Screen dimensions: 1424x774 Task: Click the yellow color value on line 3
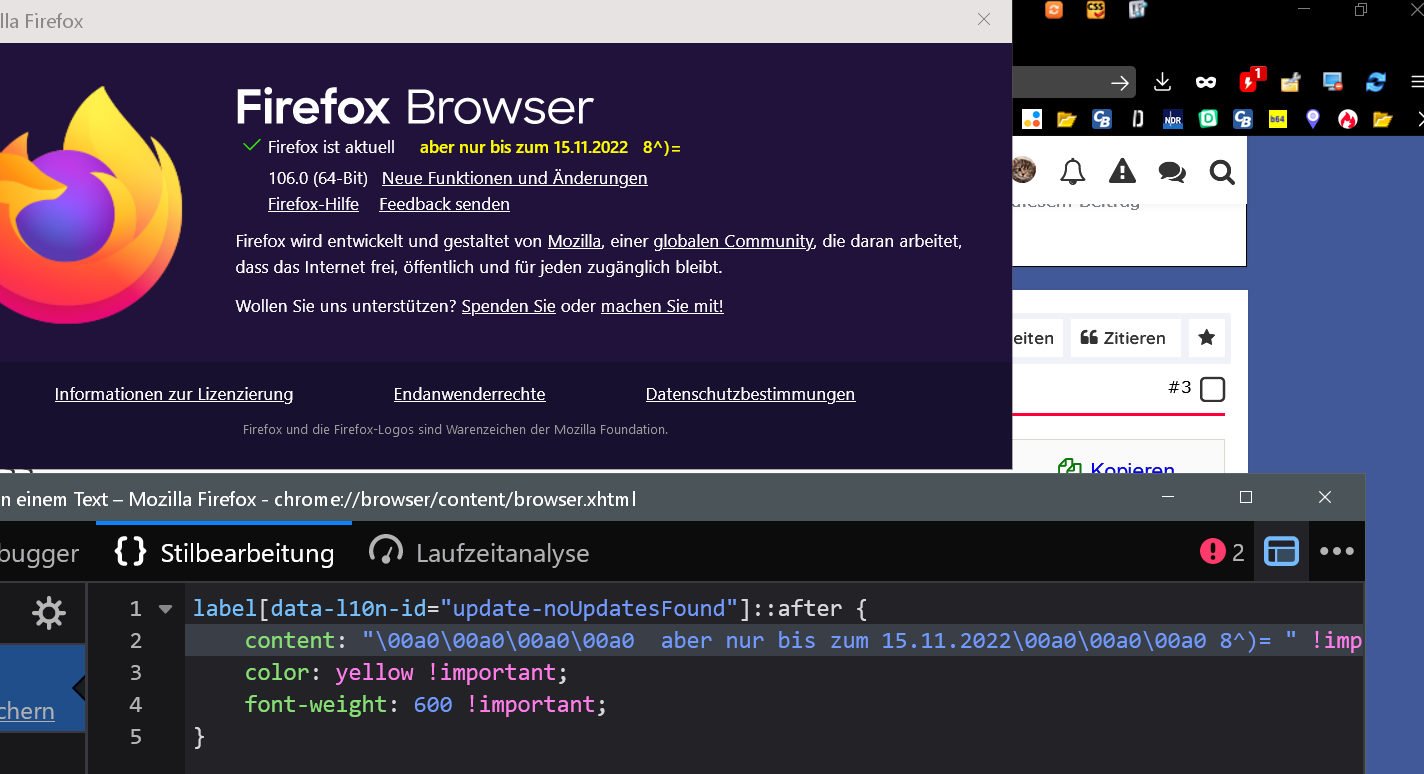click(x=375, y=672)
